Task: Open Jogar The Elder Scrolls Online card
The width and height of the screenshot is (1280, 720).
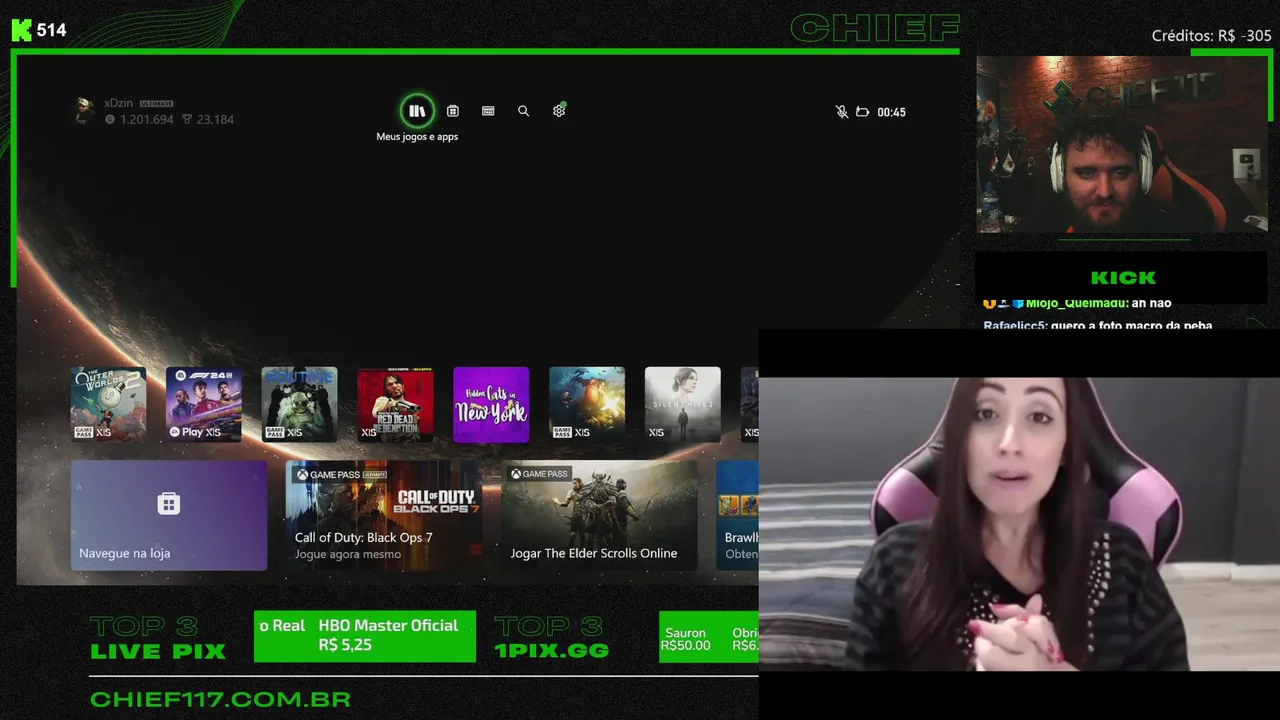Action: click(x=600, y=515)
